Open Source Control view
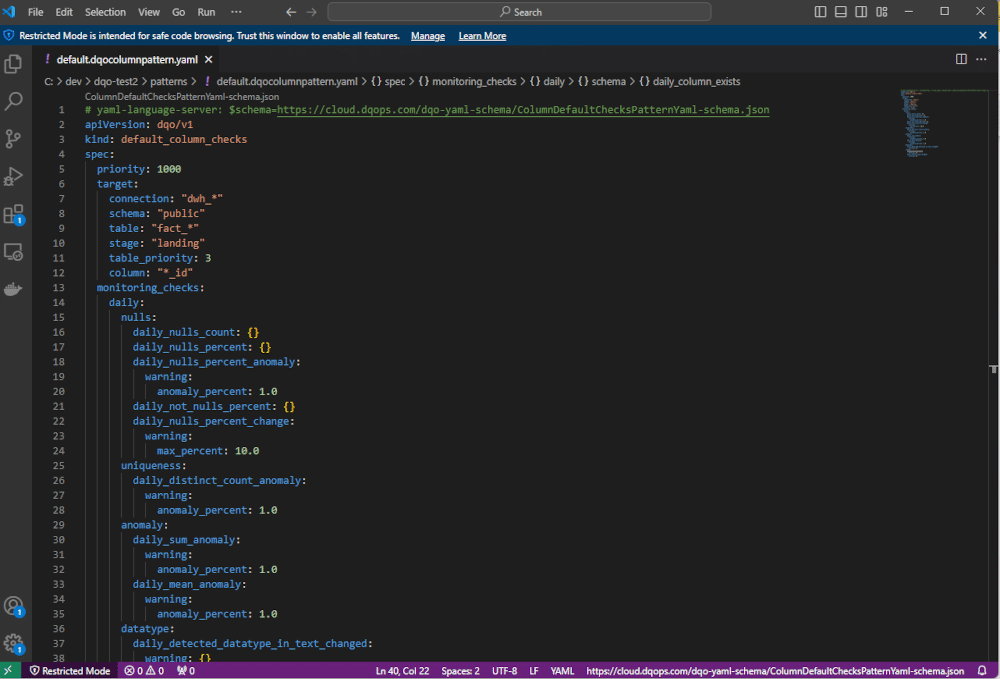 coord(14,139)
